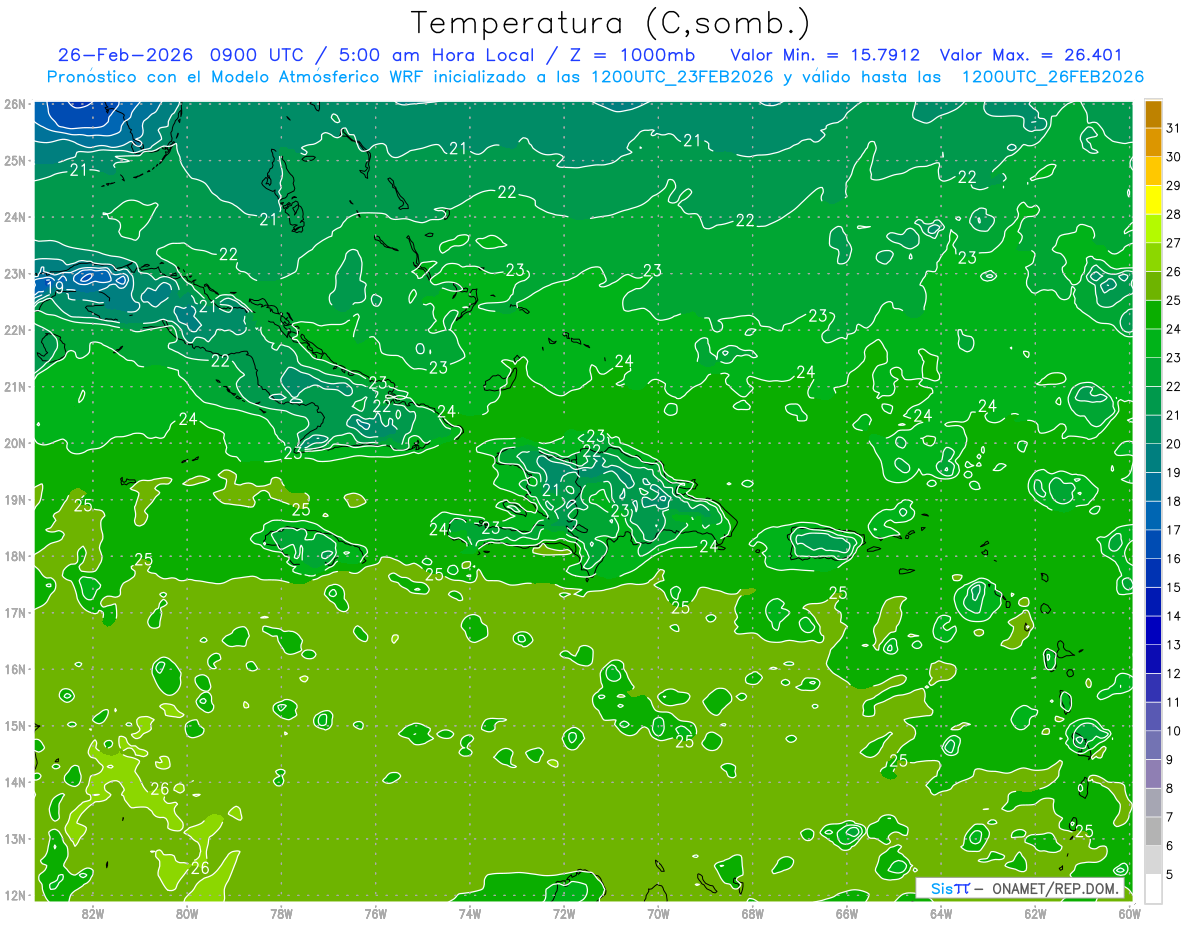Click the 5 label on the color scale
The width and height of the screenshot is (1200, 927).
pyautogui.click(x=1170, y=875)
